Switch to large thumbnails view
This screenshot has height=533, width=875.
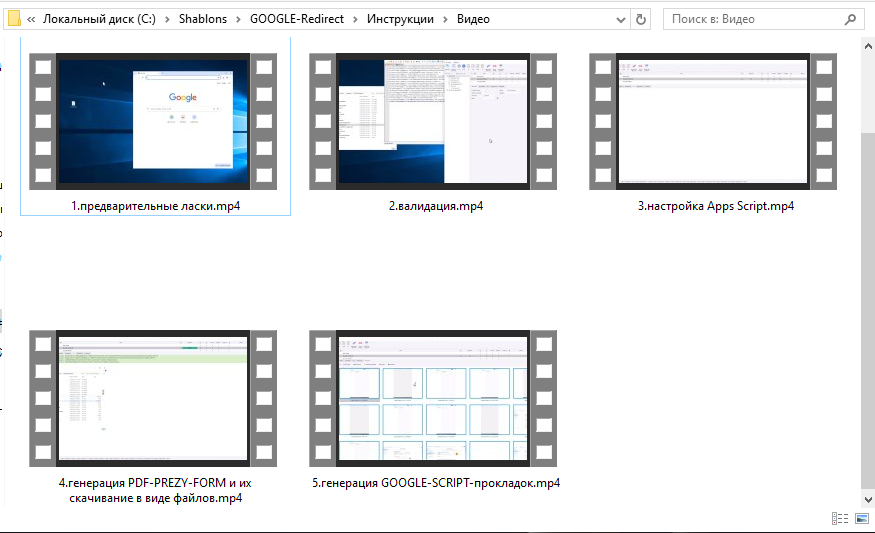[x=862, y=518]
